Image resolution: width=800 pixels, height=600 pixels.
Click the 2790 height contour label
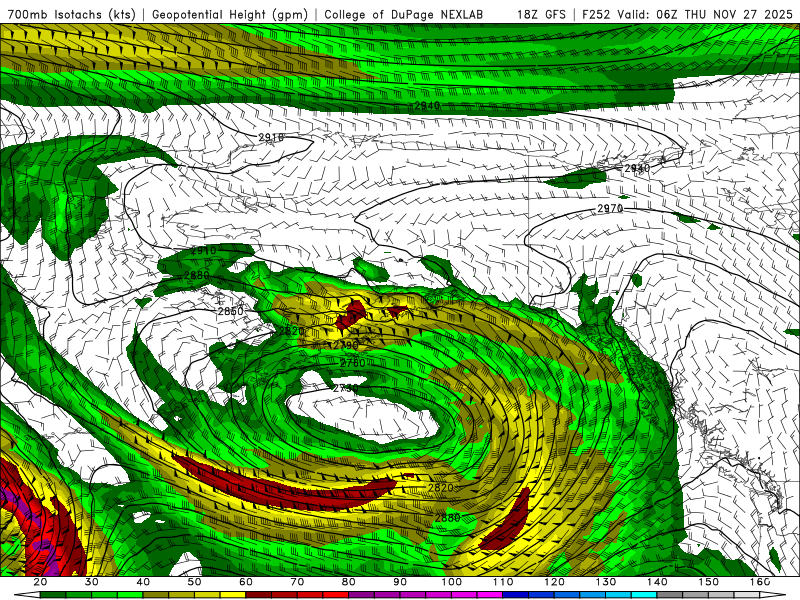pos(346,345)
